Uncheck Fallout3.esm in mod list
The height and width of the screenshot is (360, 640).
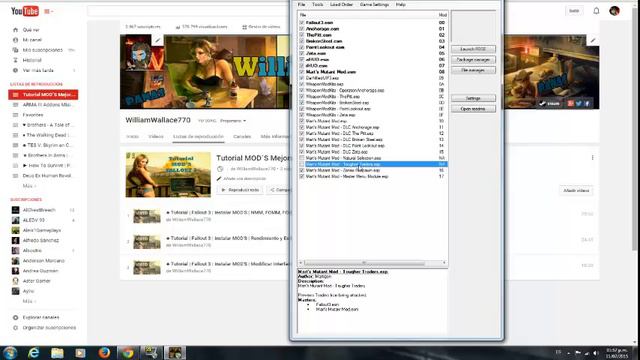click(x=302, y=23)
